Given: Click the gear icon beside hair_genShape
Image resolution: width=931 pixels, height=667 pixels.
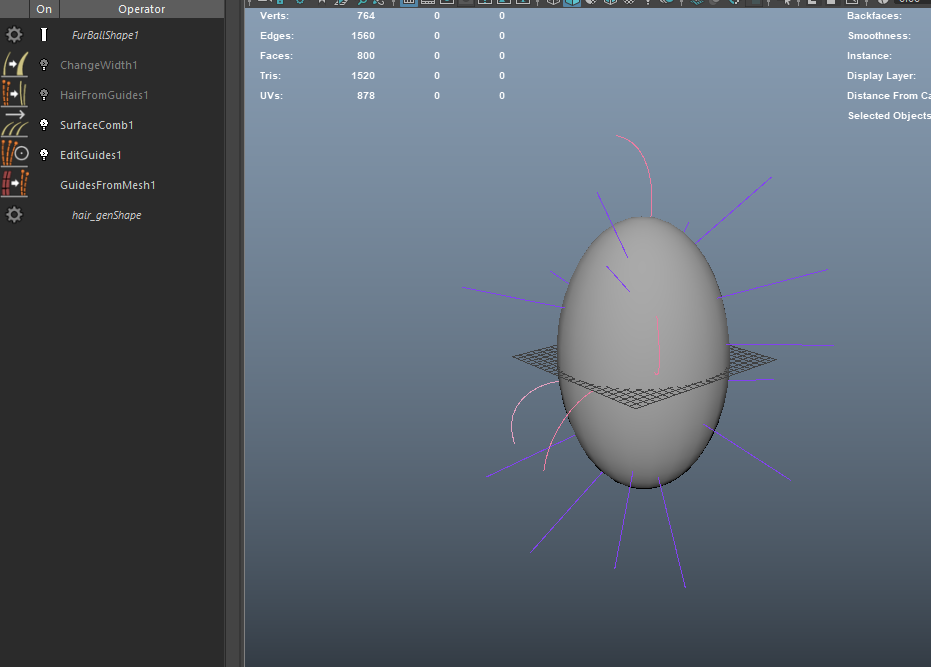Looking at the screenshot, I should pyautogui.click(x=14, y=215).
